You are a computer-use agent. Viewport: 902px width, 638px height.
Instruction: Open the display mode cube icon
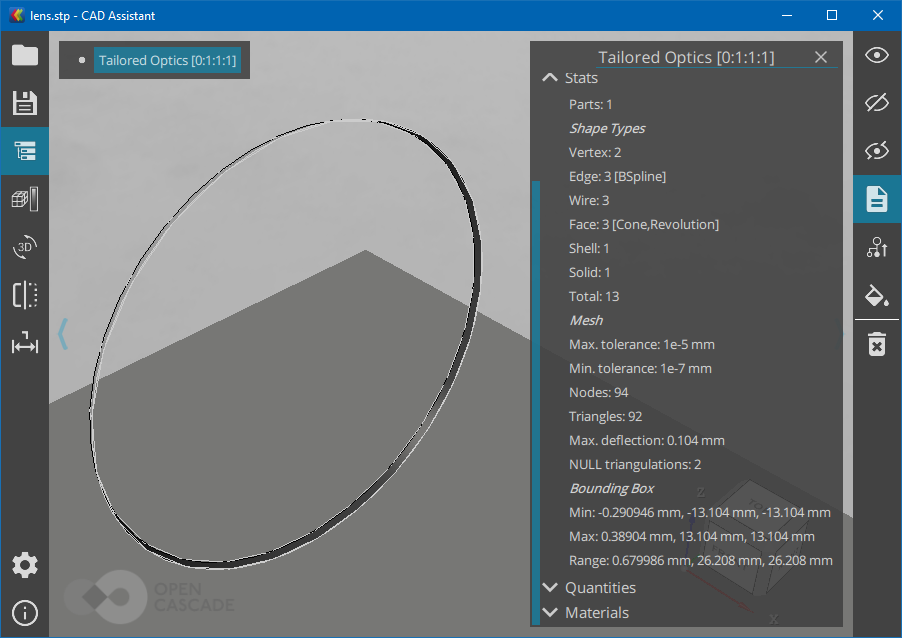pos(24,199)
